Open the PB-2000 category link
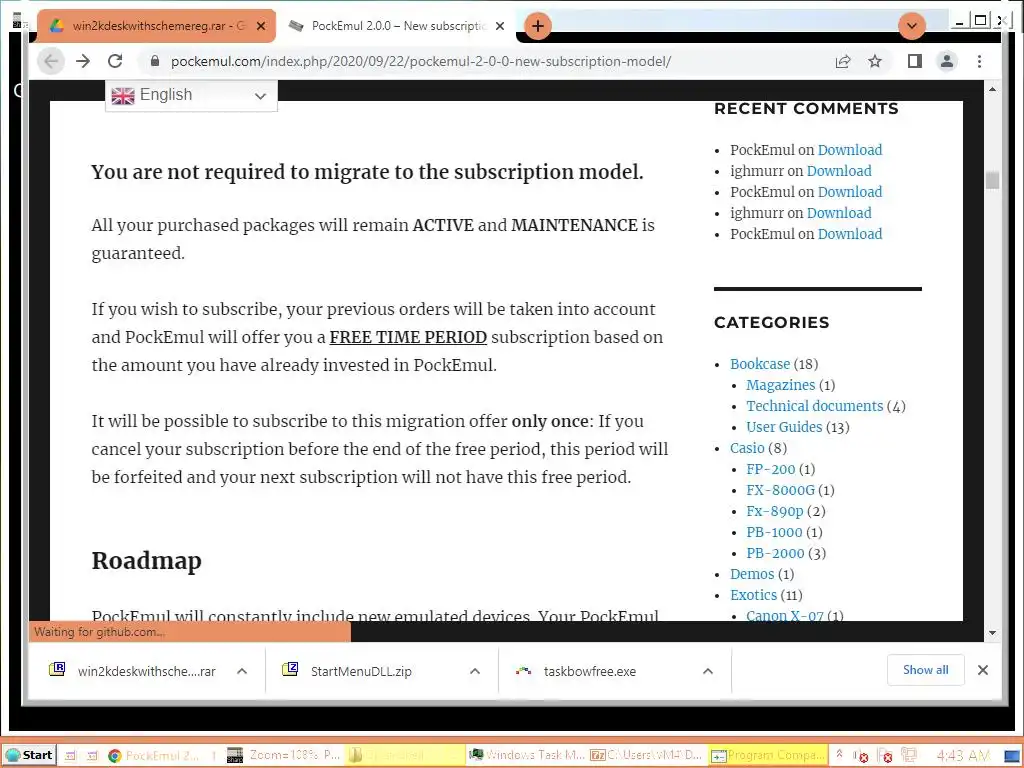This screenshot has width=1024, height=768. [x=775, y=552]
